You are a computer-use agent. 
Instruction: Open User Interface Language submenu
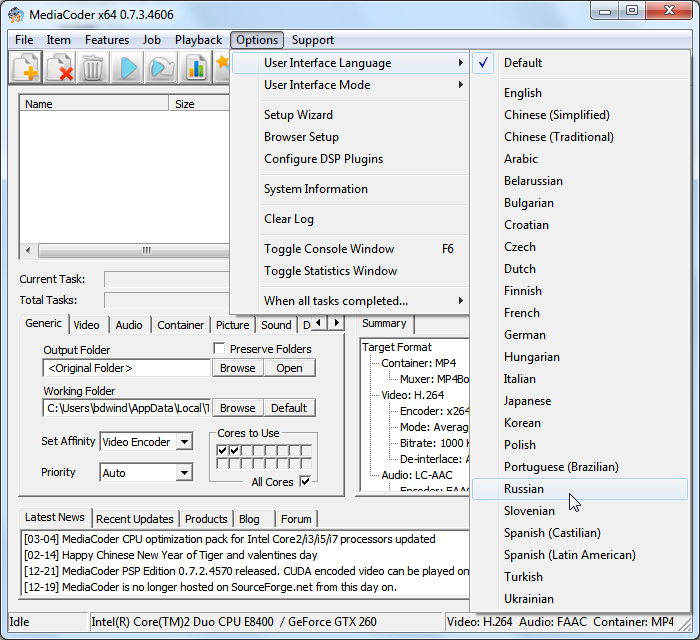[x=350, y=63]
